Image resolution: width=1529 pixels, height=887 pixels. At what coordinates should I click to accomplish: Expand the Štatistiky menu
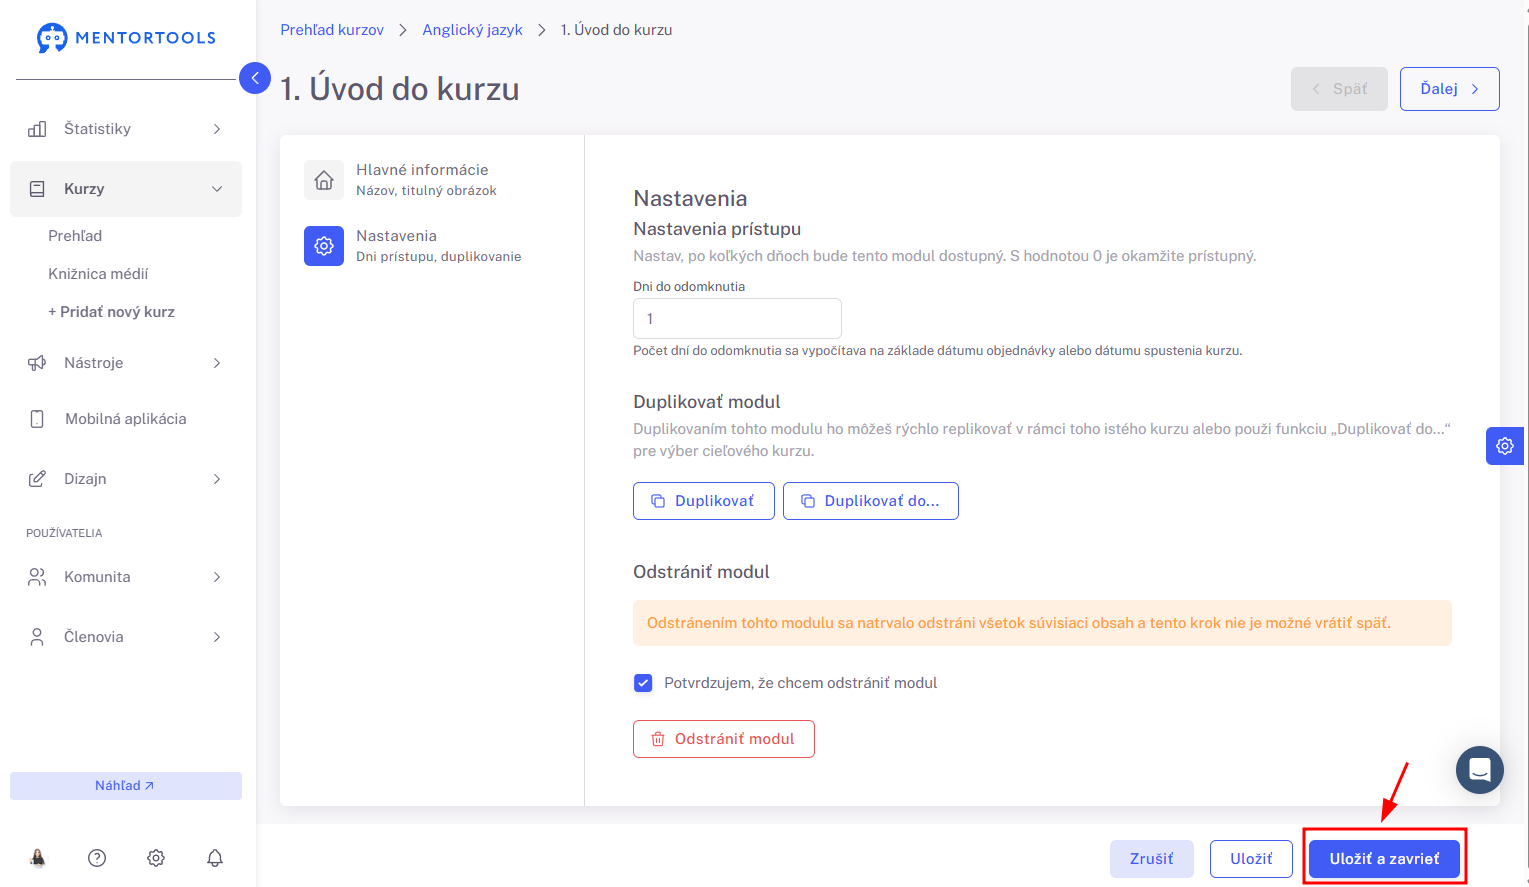pyautogui.click(x=126, y=129)
